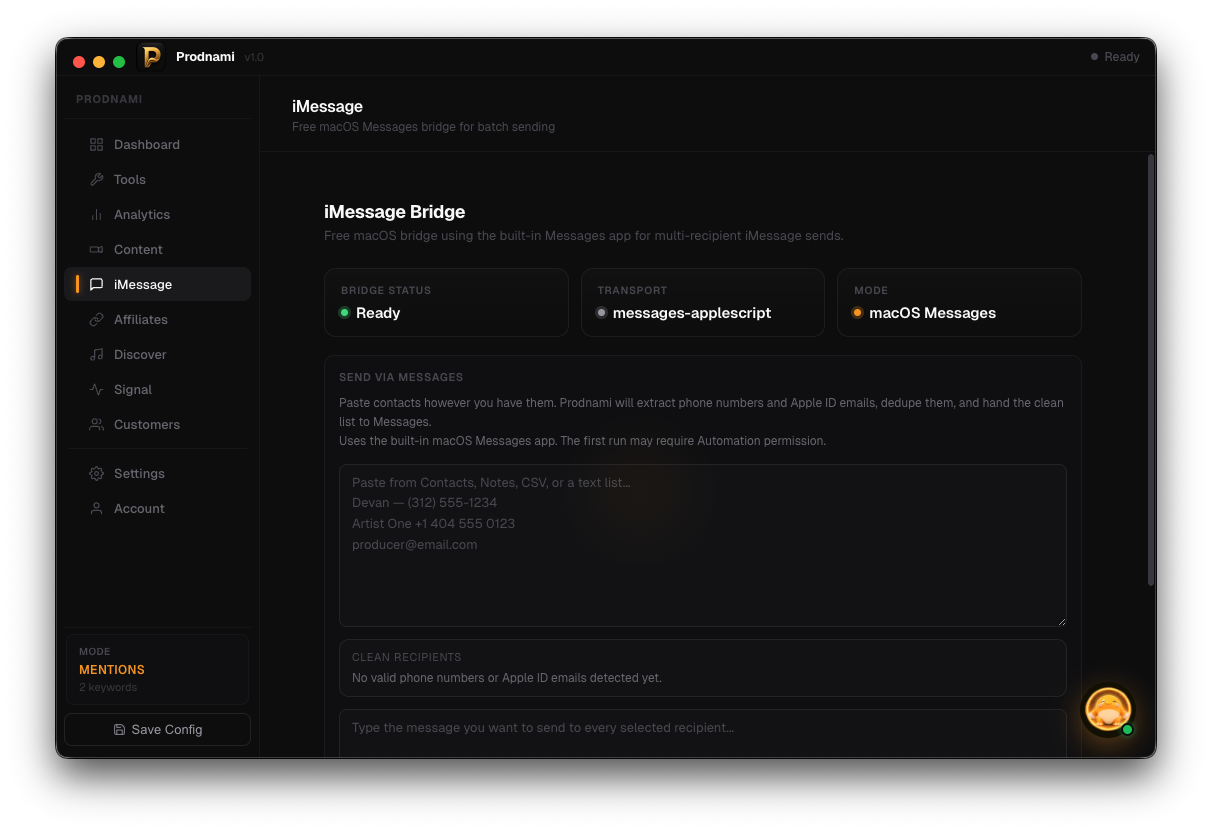Select the iMessage sidebar item
This screenshot has width=1212, height=832.
157,285
